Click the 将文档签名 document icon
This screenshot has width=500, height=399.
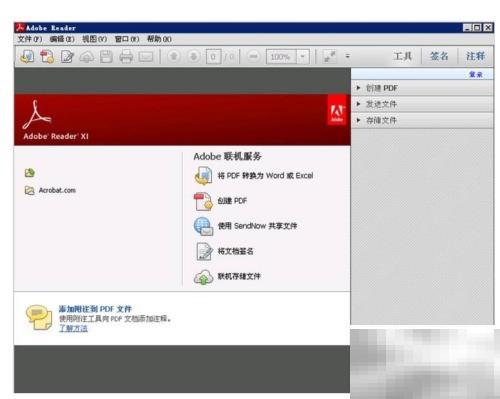204,251
